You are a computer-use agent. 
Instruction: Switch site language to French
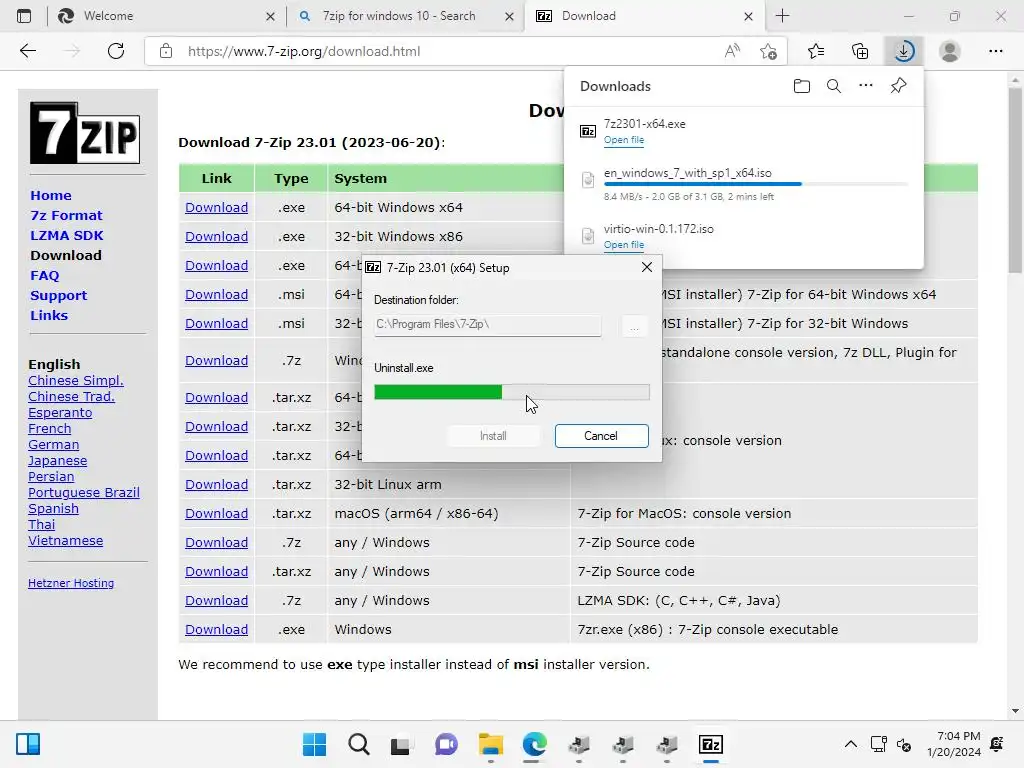coord(50,428)
